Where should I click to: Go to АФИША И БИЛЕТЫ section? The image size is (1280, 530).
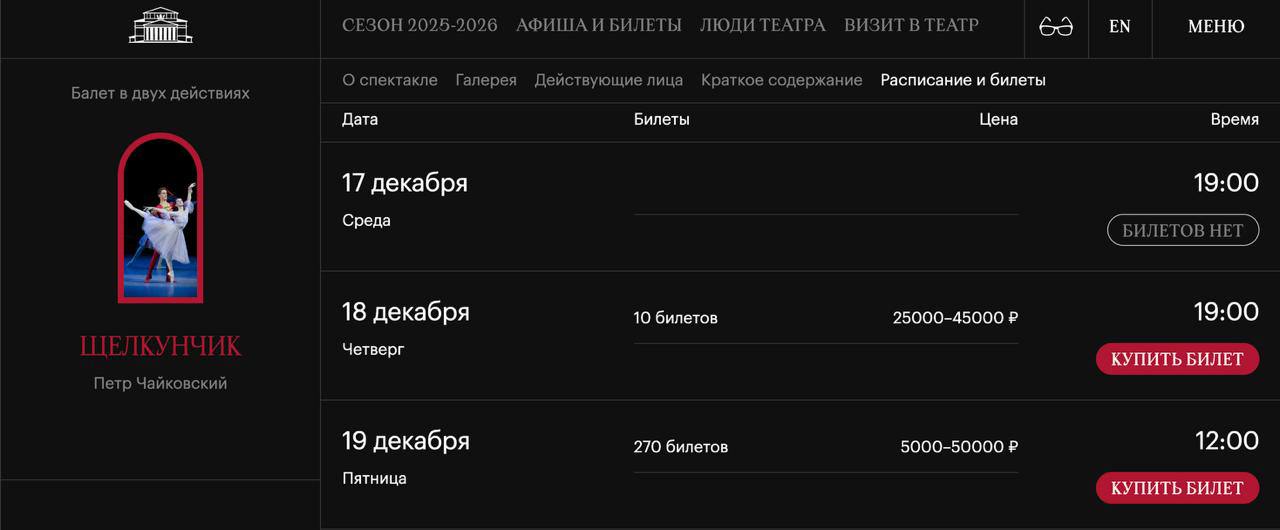point(598,26)
